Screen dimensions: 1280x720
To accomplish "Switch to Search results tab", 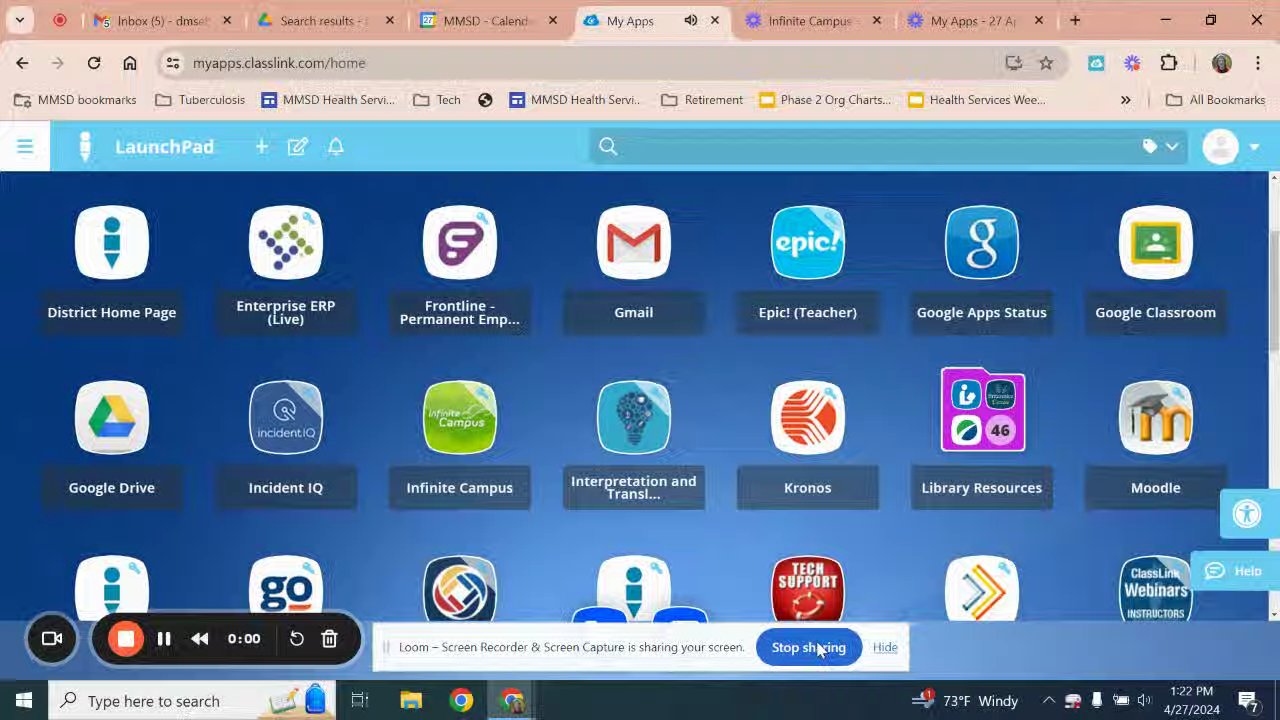I will [x=323, y=20].
